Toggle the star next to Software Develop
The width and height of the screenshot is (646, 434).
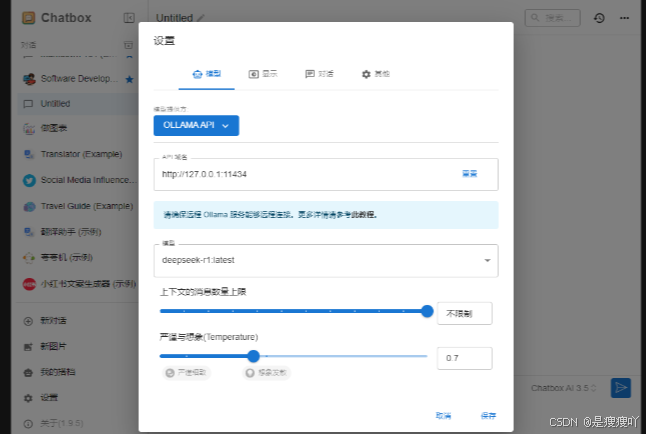pos(129,79)
